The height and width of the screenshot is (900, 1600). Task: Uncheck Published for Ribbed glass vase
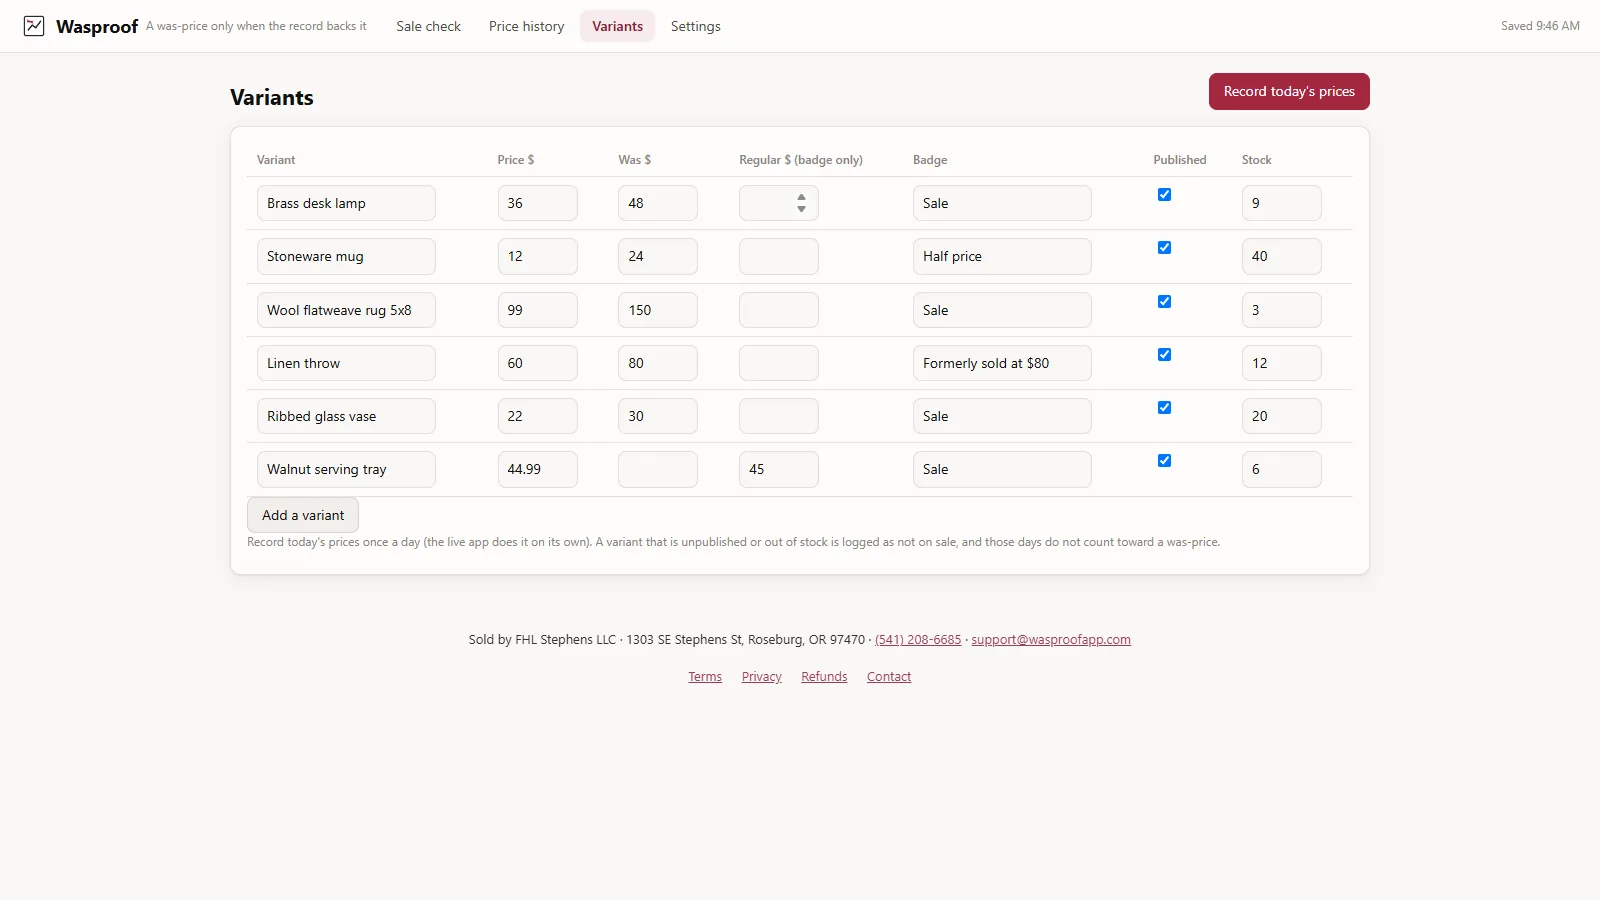1164,408
